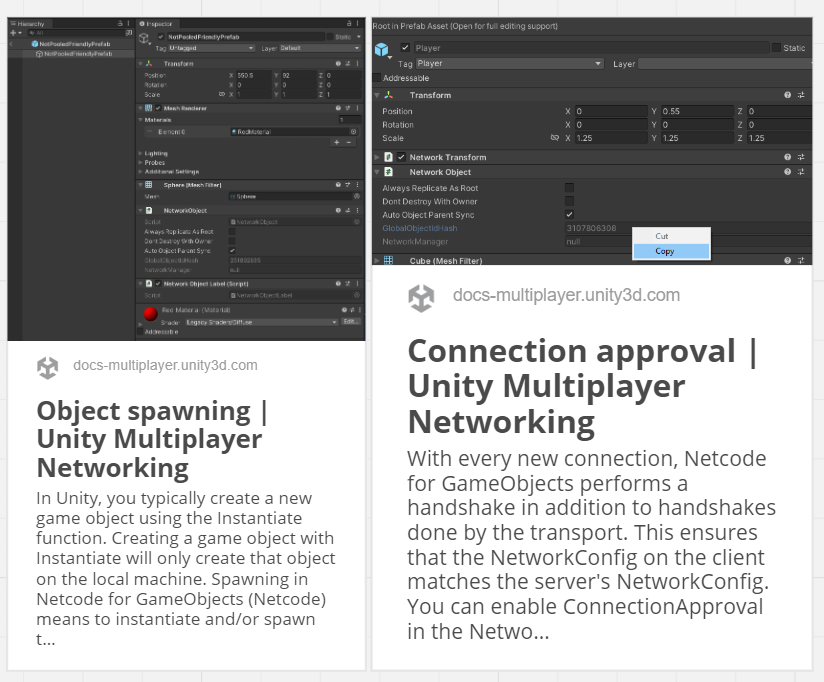This screenshot has width=824, height=682.
Task: Toggle Auto Object Parent Sync under Player's Network Object
Action: coord(569,215)
